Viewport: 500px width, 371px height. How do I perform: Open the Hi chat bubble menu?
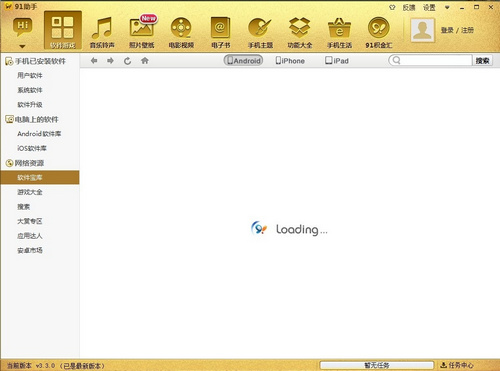23,27
